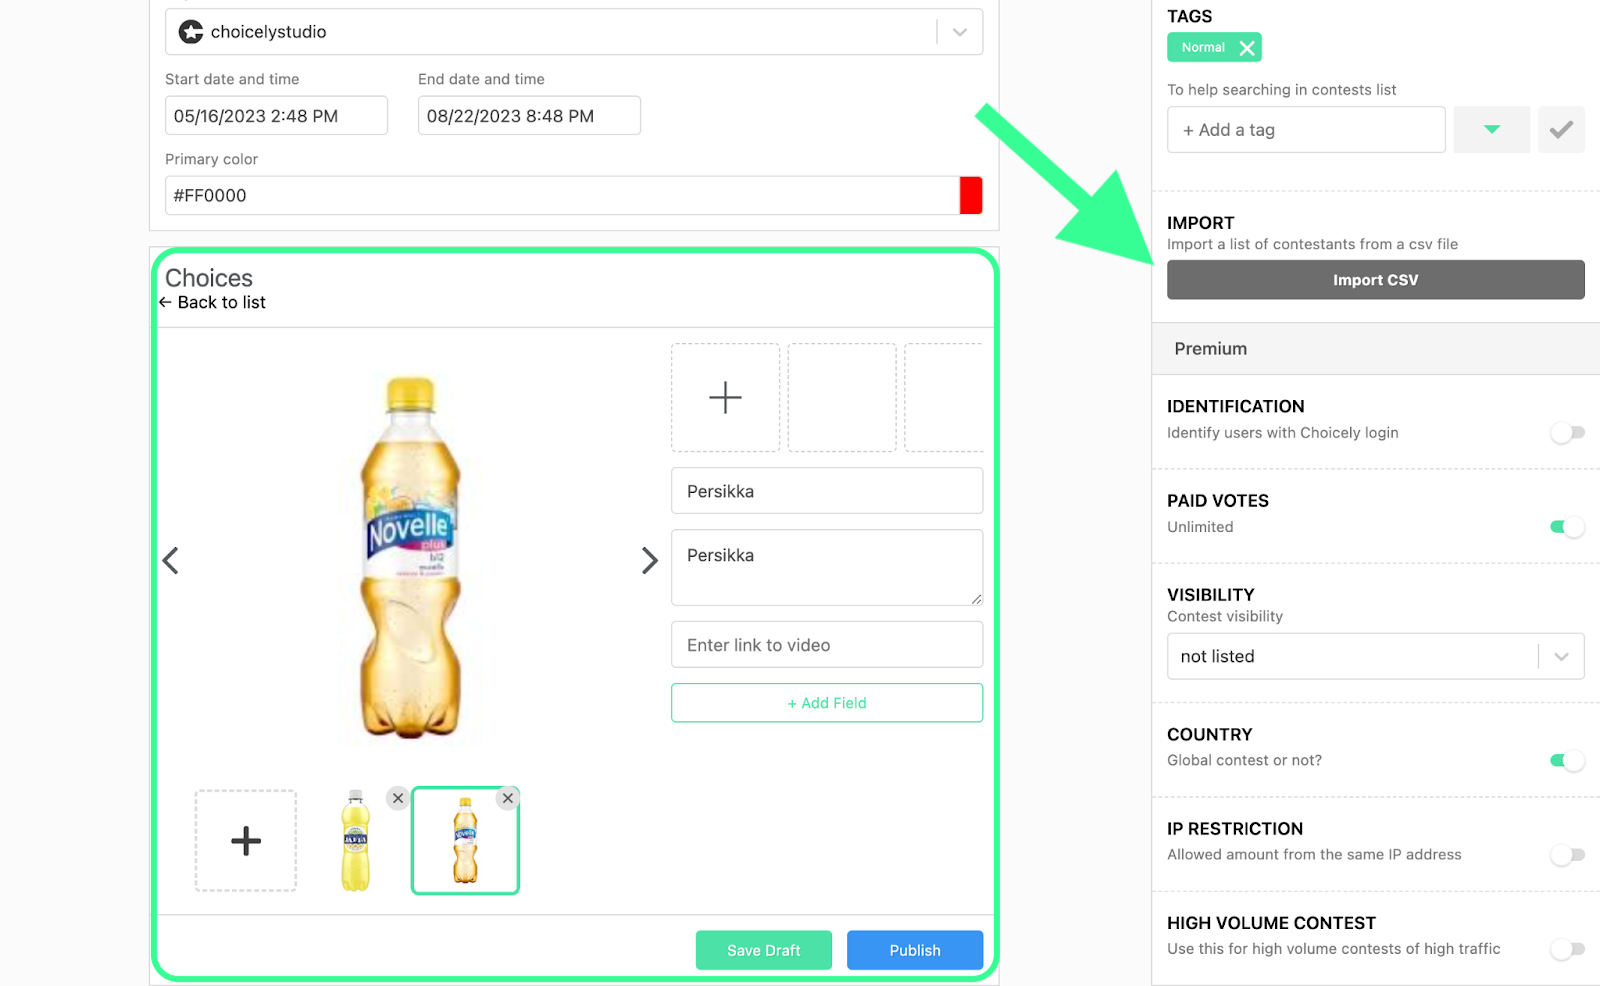Enable High Volume Contest switch
The image size is (1600, 986).
click(1567, 949)
